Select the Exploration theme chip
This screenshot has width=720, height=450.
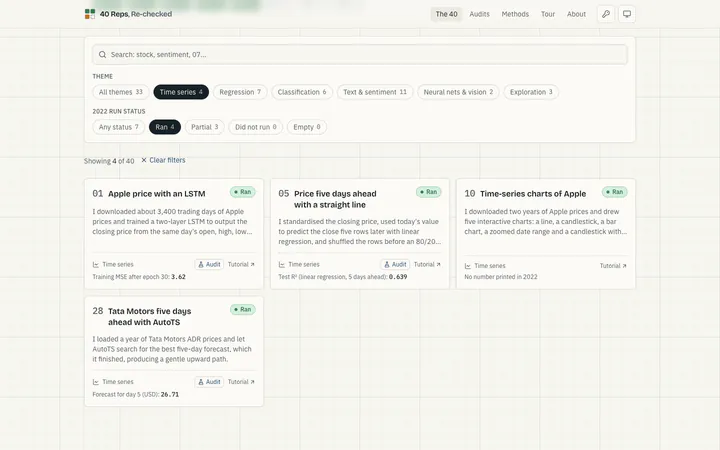(x=531, y=92)
